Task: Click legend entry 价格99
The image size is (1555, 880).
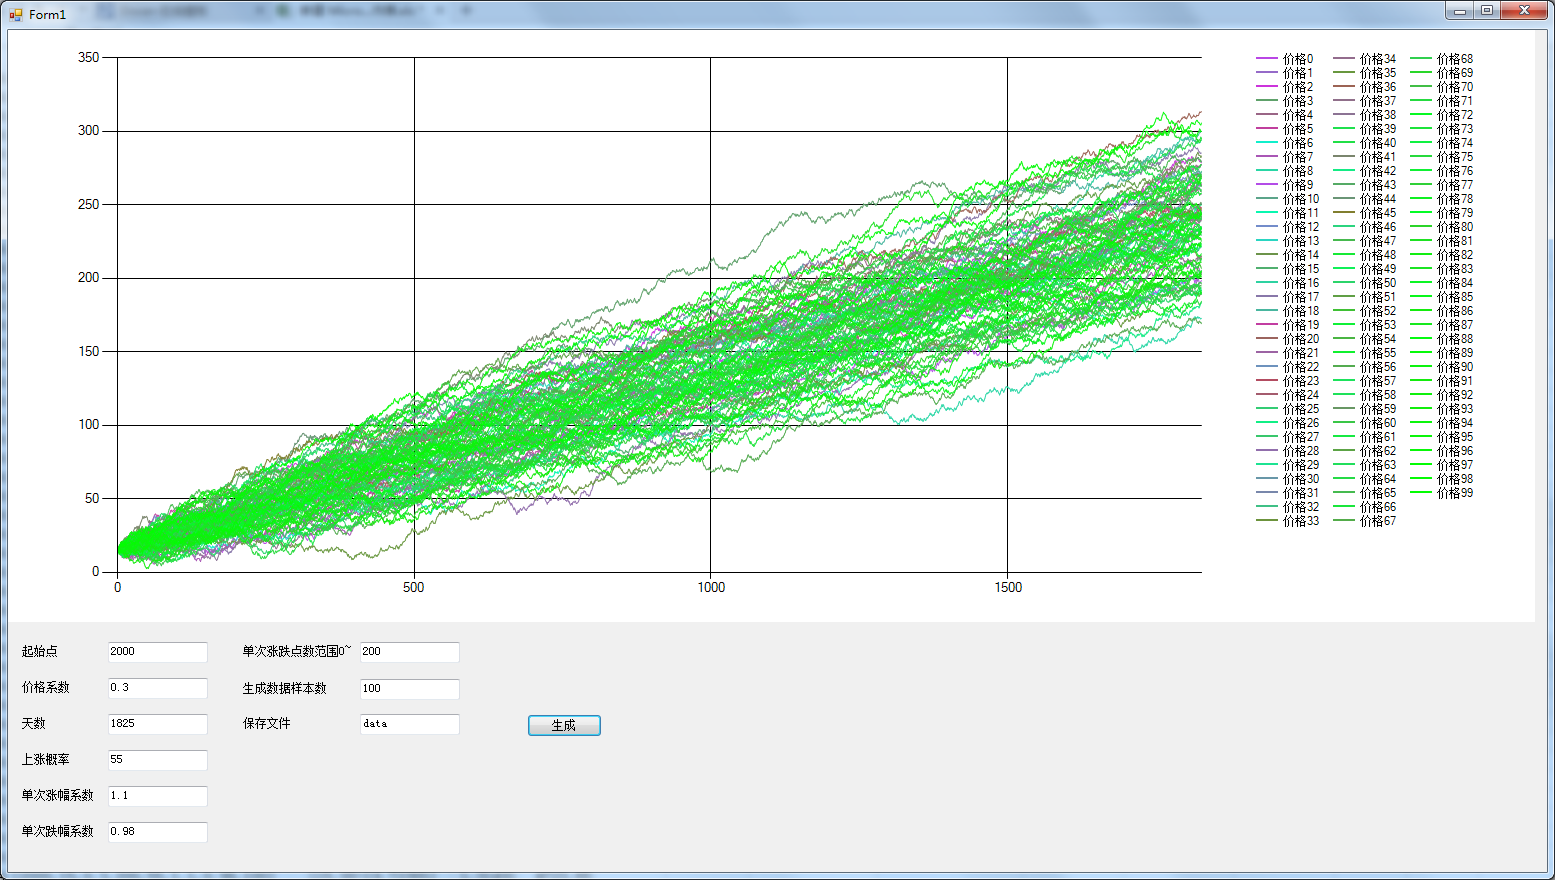Action: (x=1442, y=493)
